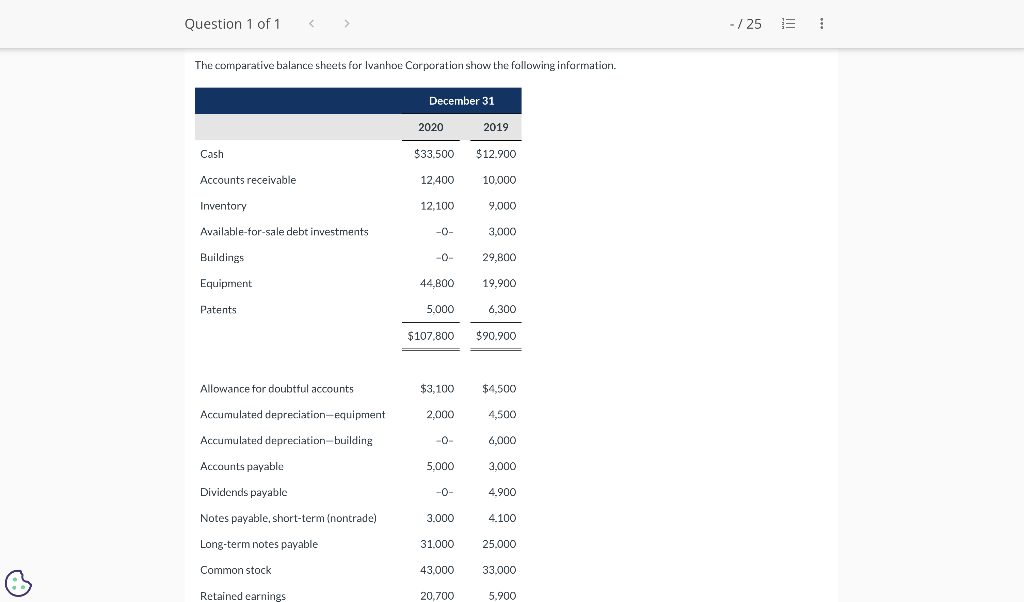Image resolution: width=1024 pixels, height=602 pixels.
Task: Click the December 31 table header
Action: (461, 100)
